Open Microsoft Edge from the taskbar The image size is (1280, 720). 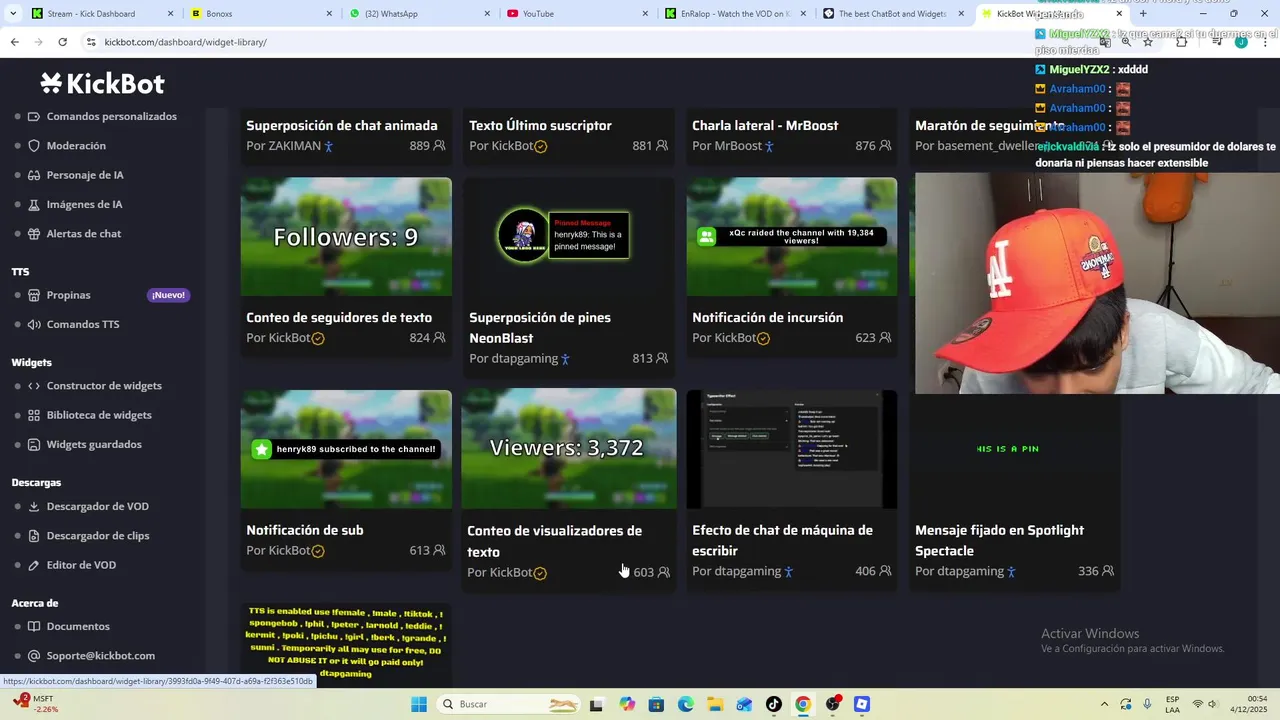686,704
